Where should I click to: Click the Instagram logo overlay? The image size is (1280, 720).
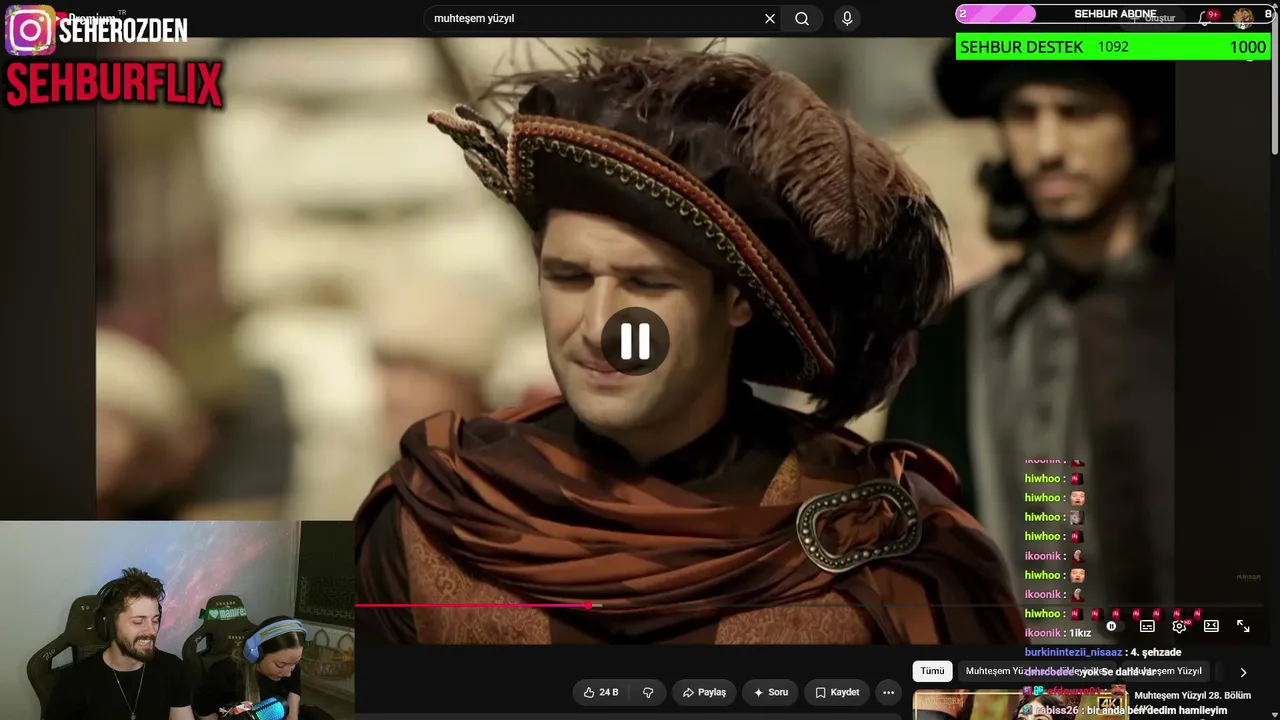click(30, 30)
